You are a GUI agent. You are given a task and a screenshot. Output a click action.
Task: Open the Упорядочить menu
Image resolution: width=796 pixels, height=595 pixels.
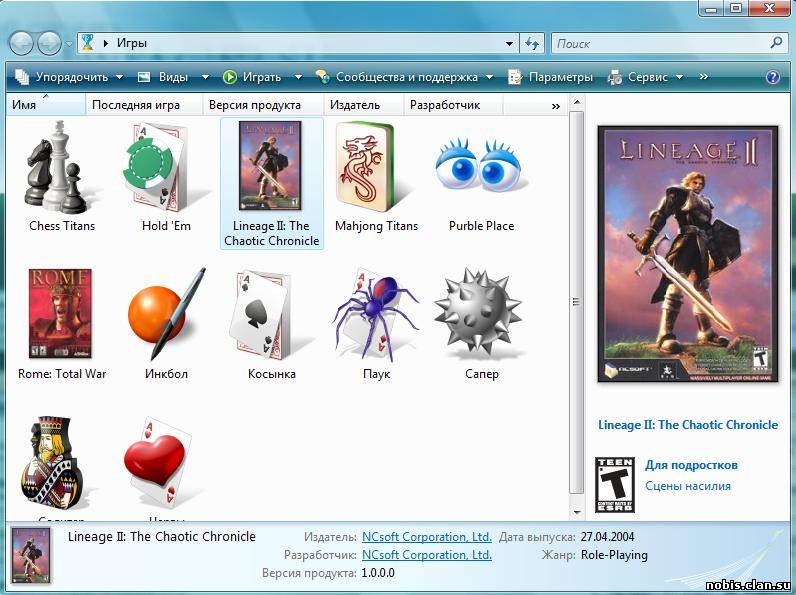coord(69,77)
